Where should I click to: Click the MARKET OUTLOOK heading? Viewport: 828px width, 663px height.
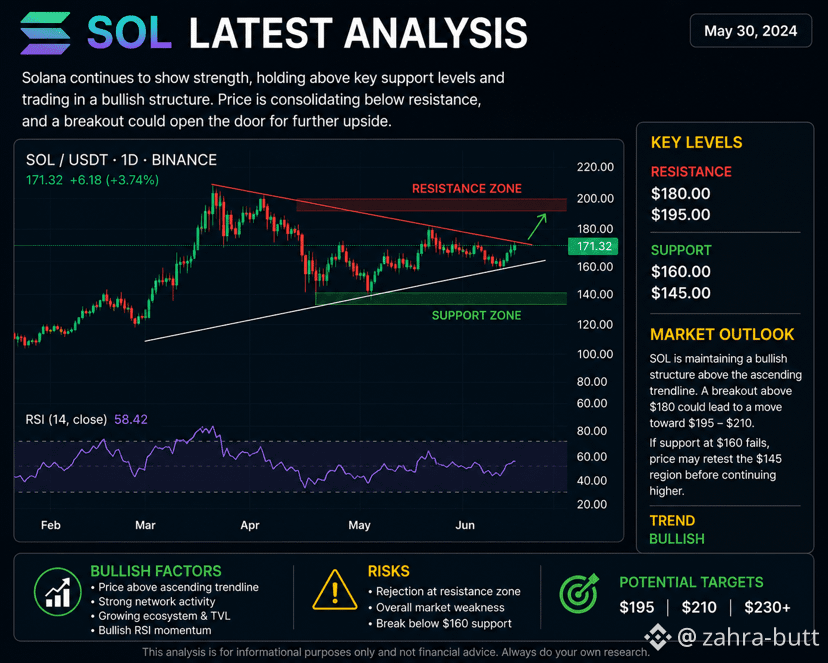[722, 335]
